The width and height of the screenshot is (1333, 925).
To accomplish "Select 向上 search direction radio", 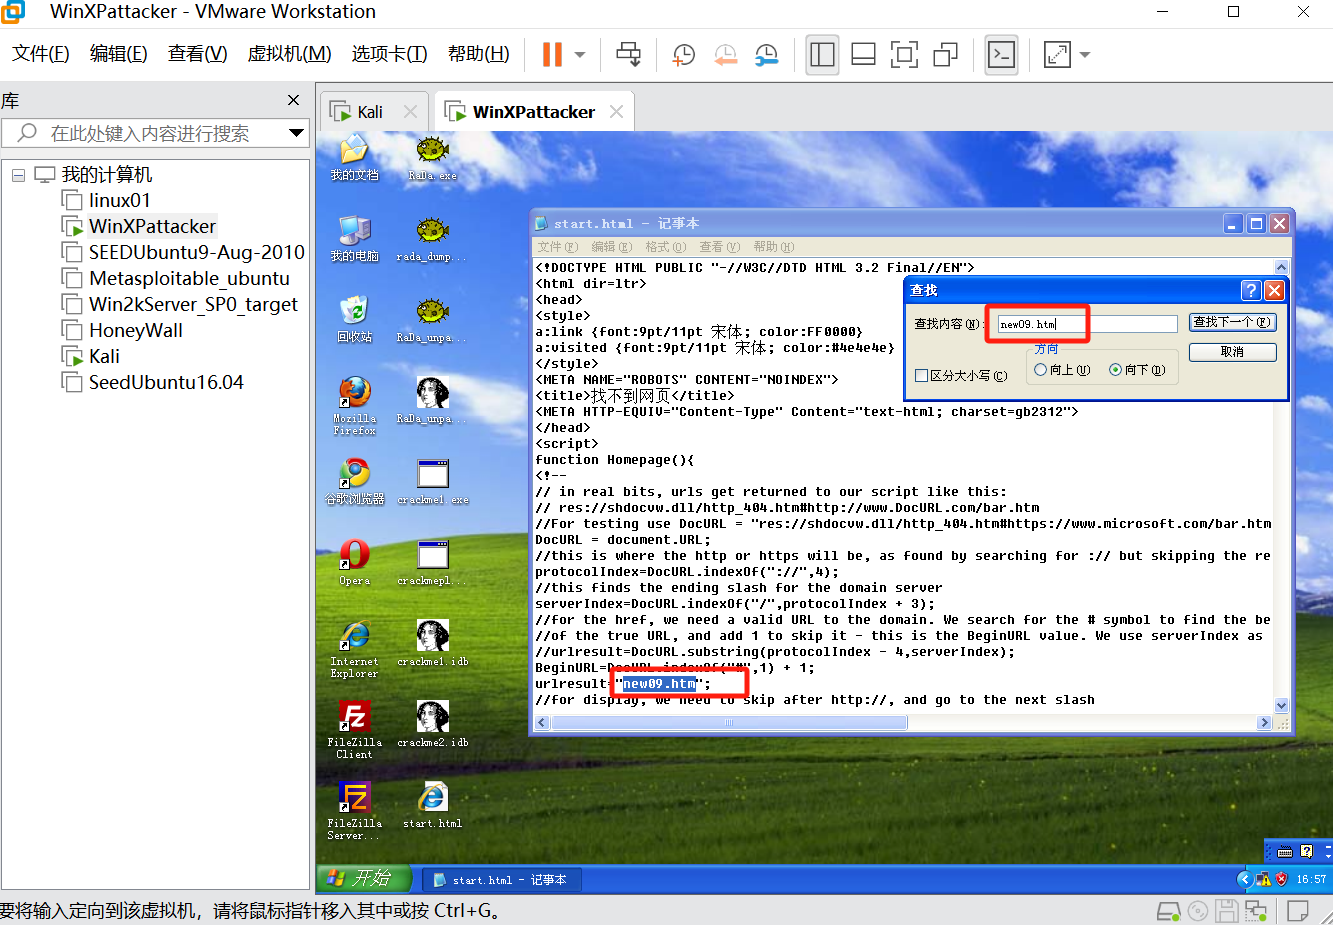I will click(1040, 370).
